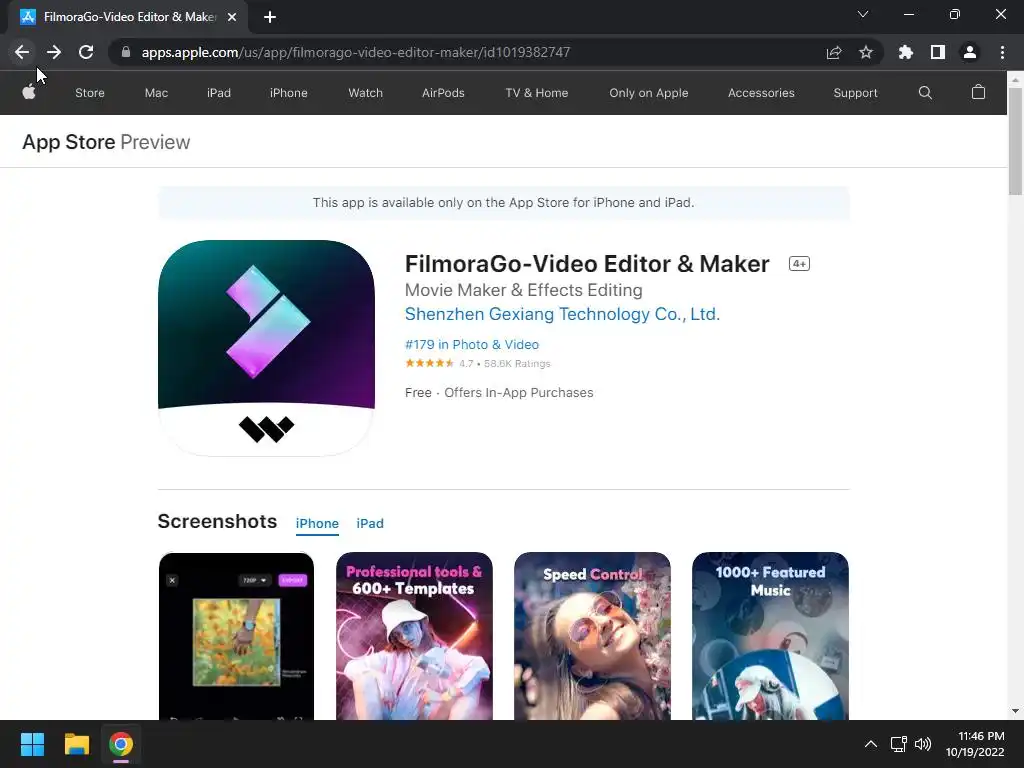Image resolution: width=1024 pixels, height=768 pixels.
Task: Open Chrome profile menu
Action: [x=969, y=52]
